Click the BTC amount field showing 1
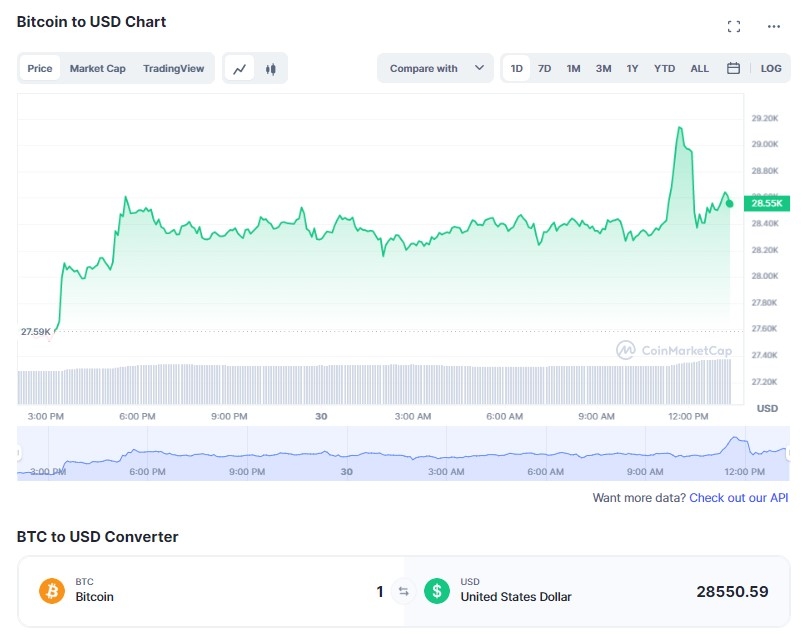The width and height of the screenshot is (802, 636). tap(380, 591)
